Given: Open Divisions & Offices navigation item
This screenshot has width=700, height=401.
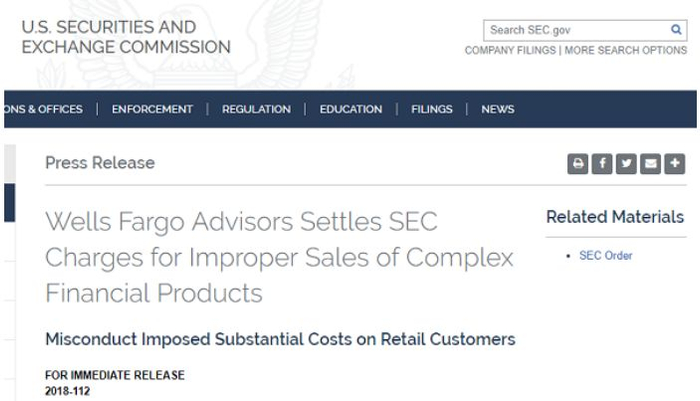Looking at the screenshot, I should [x=42, y=110].
